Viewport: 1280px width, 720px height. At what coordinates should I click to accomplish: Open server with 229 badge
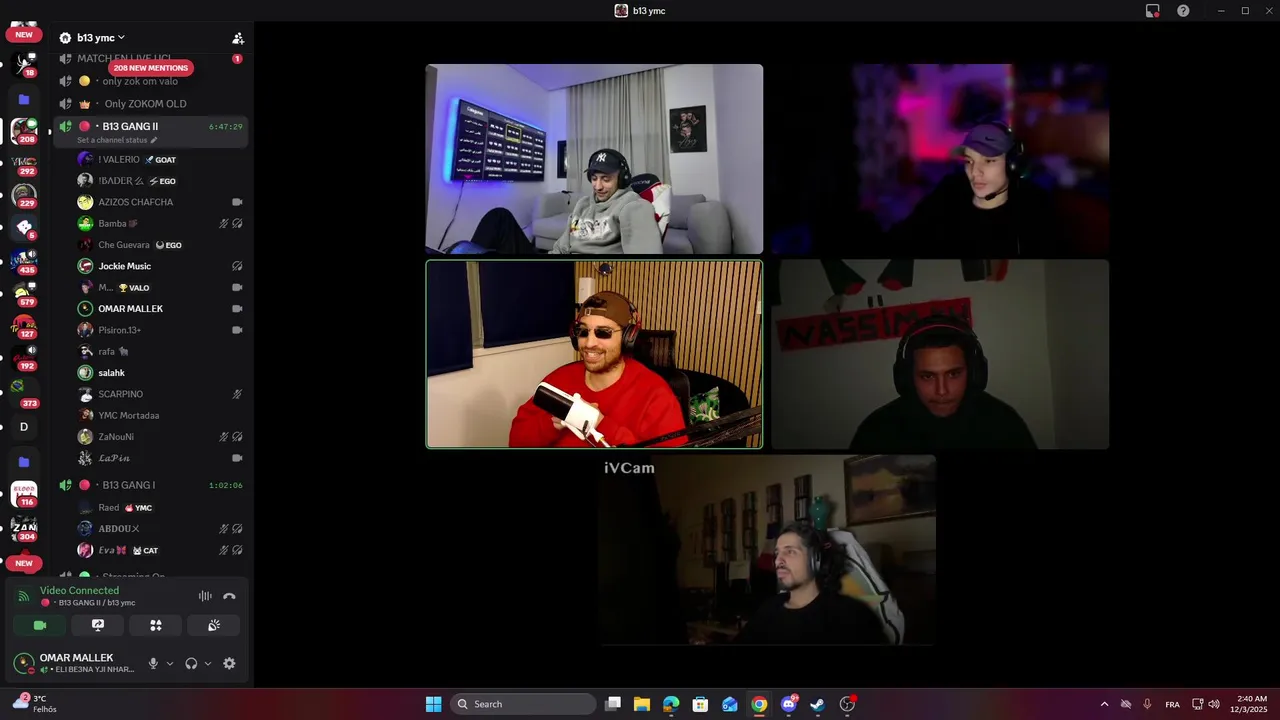pyautogui.click(x=24, y=195)
